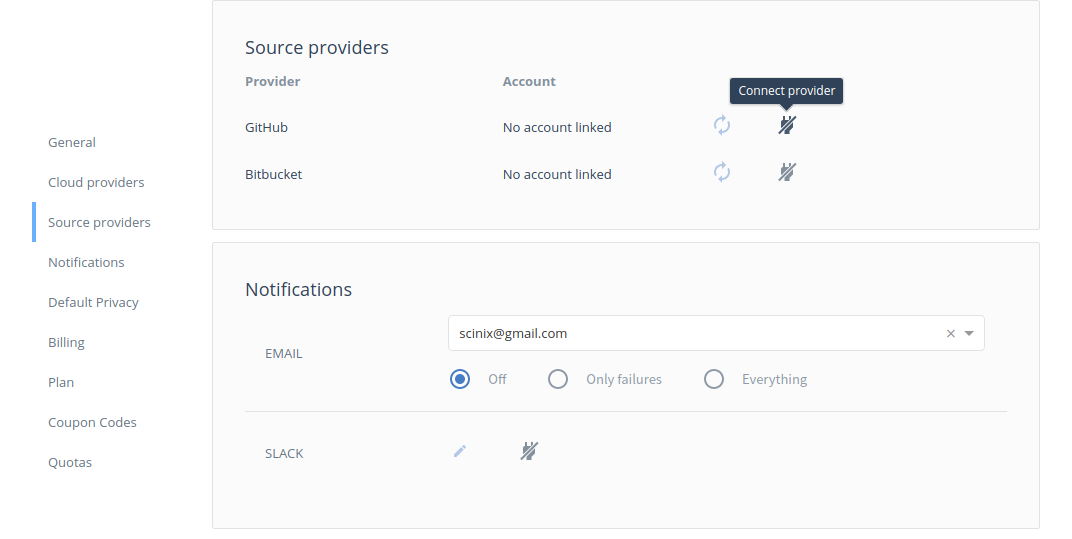Select the Off email notification option
Image resolution: width=1072 pixels, height=539 pixels.
tap(460, 379)
